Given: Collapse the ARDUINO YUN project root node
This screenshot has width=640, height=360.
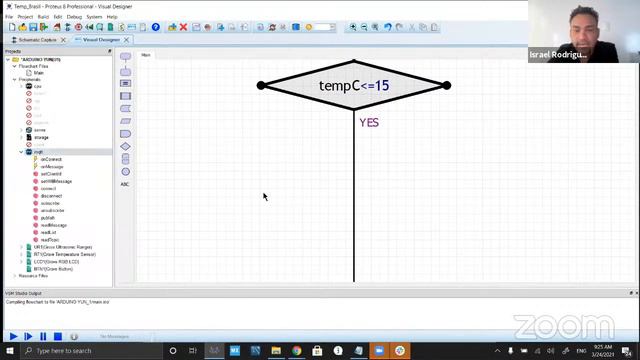Looking at the screenshot, I should click(8, 60).
